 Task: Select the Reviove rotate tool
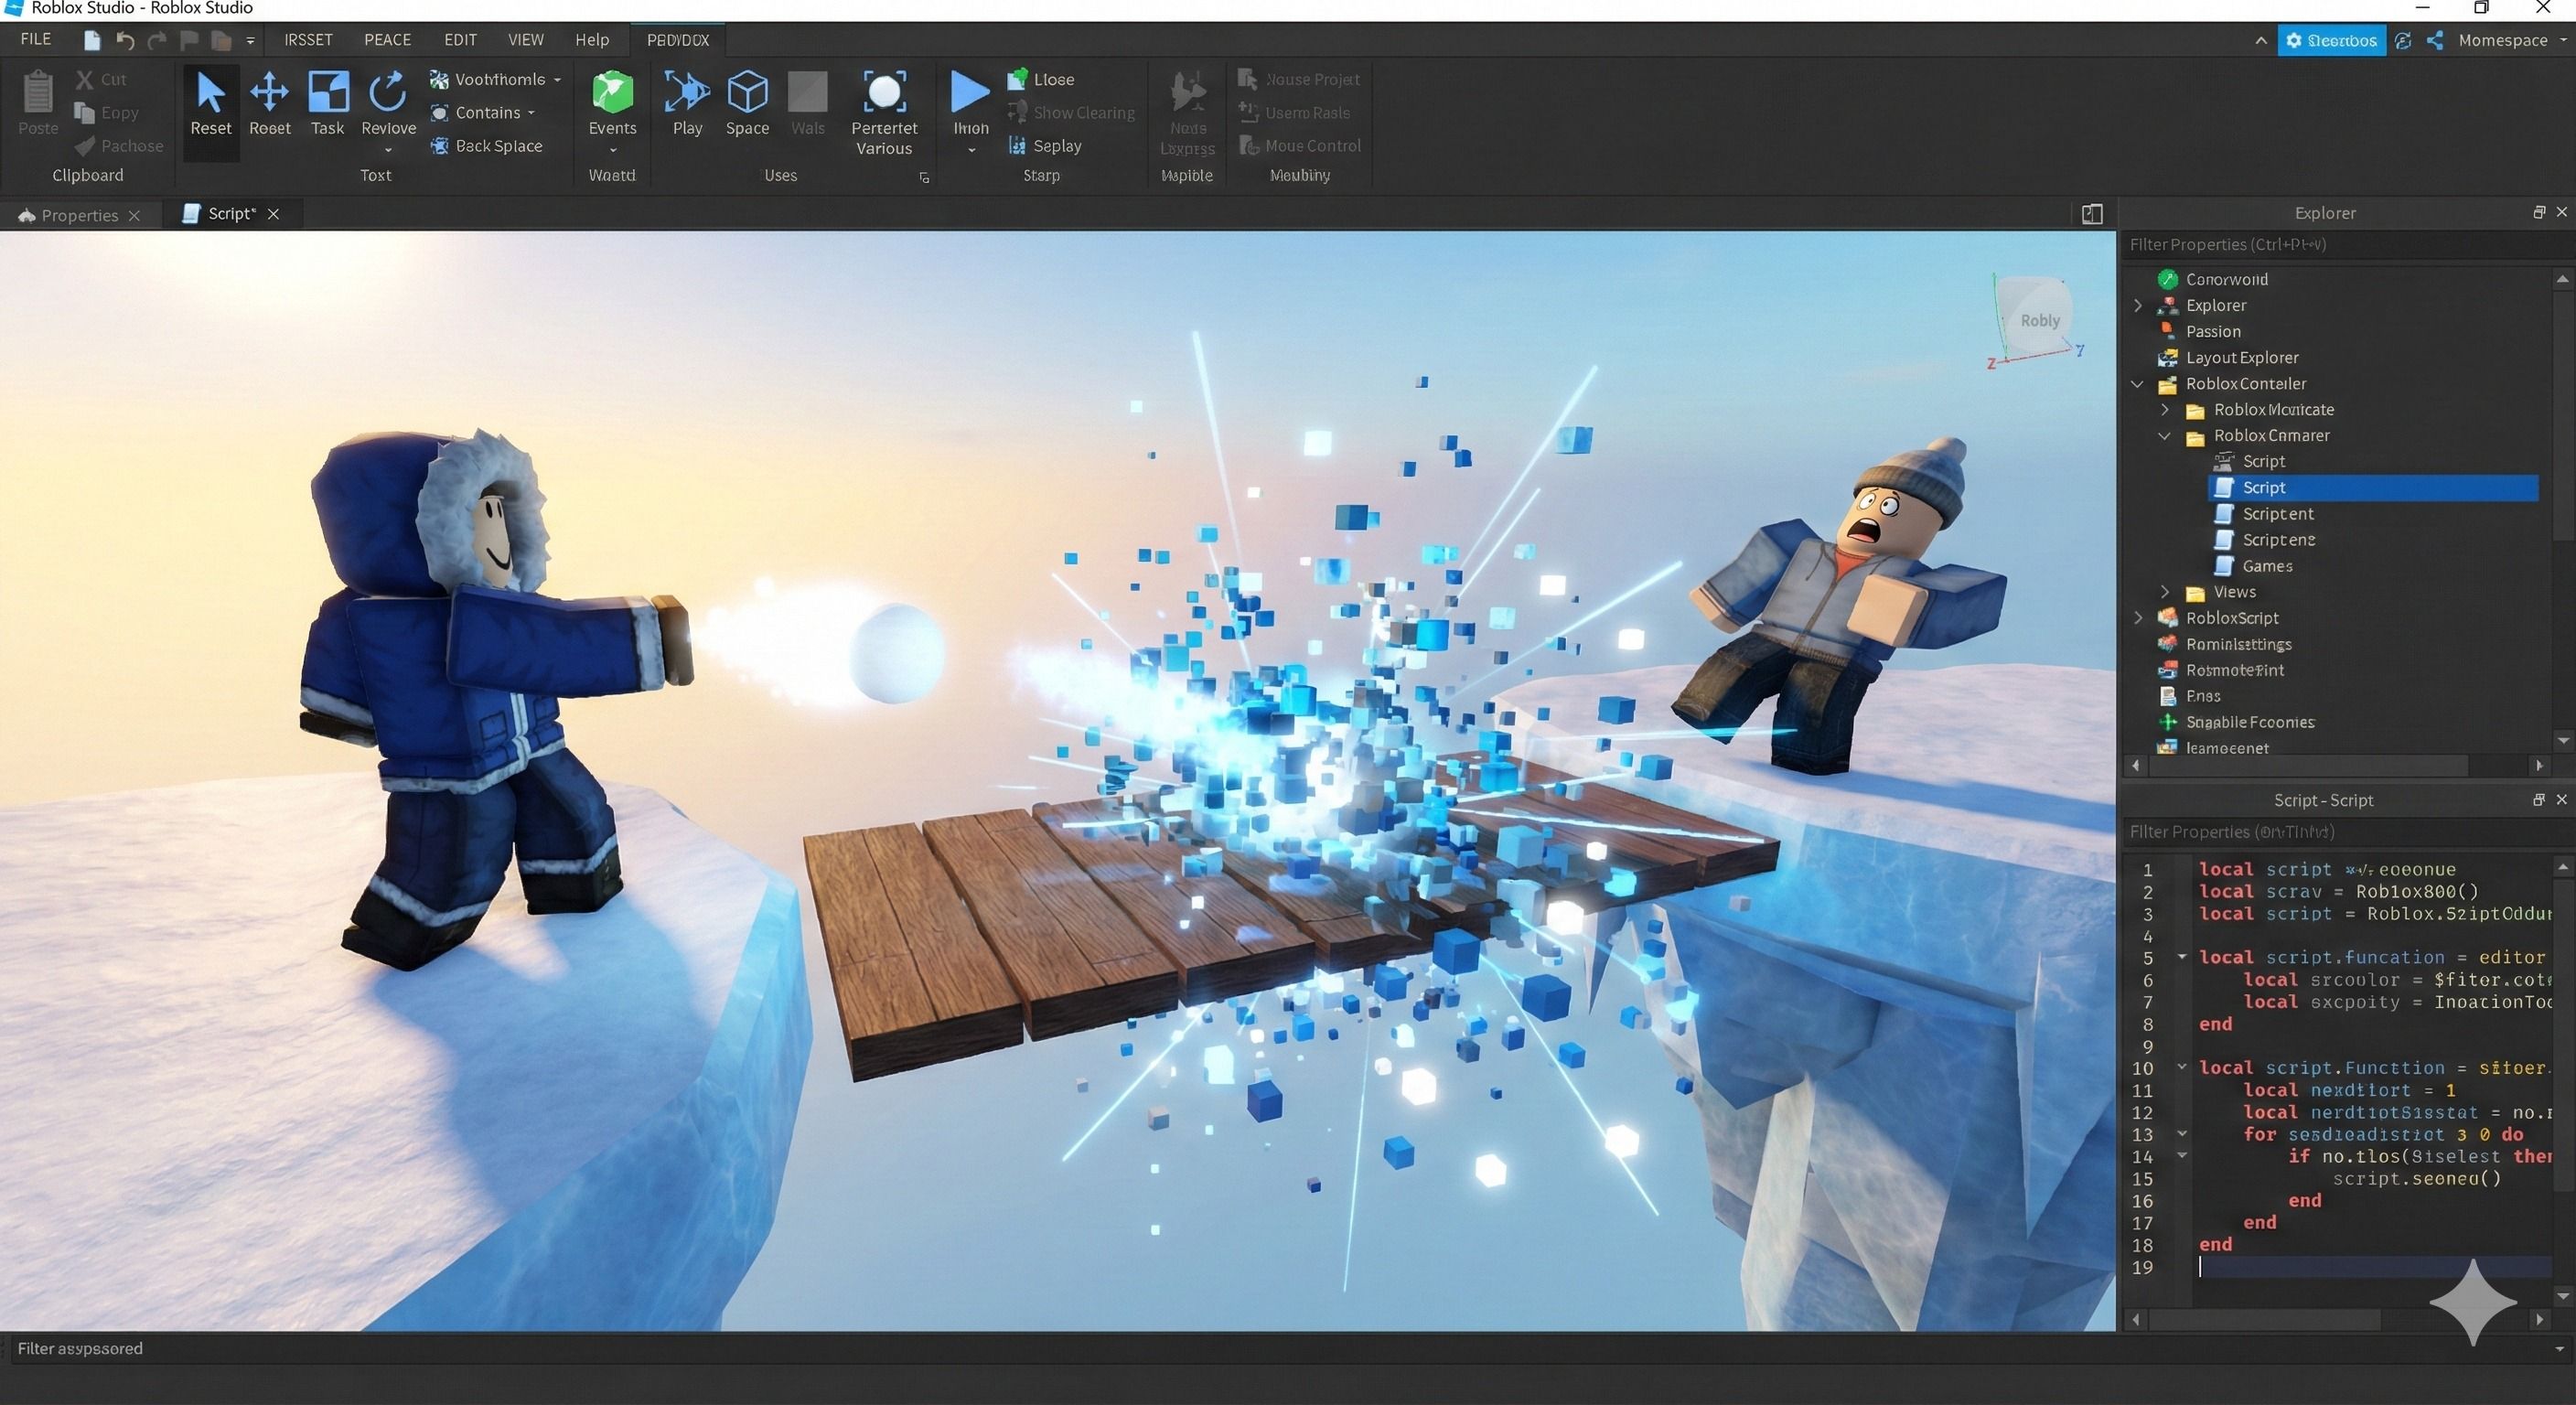point(387,93)
